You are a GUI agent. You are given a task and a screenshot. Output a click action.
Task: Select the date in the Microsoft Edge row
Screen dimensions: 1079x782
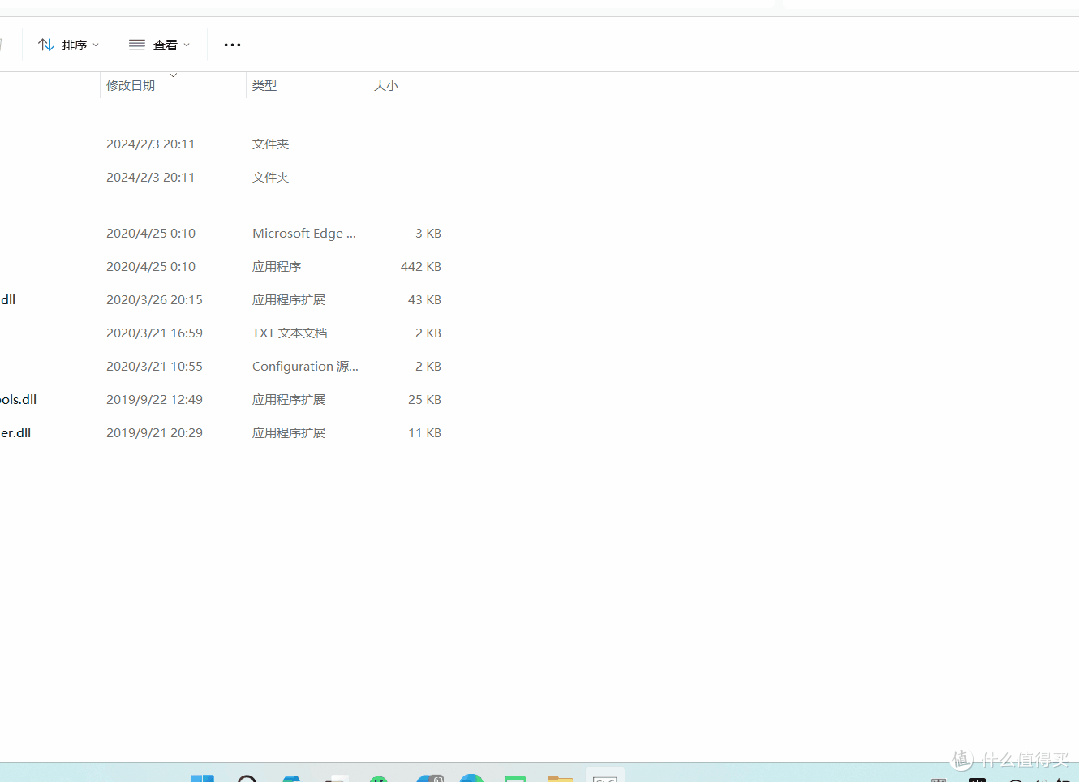pyautogui.click(x=151, y=233)
